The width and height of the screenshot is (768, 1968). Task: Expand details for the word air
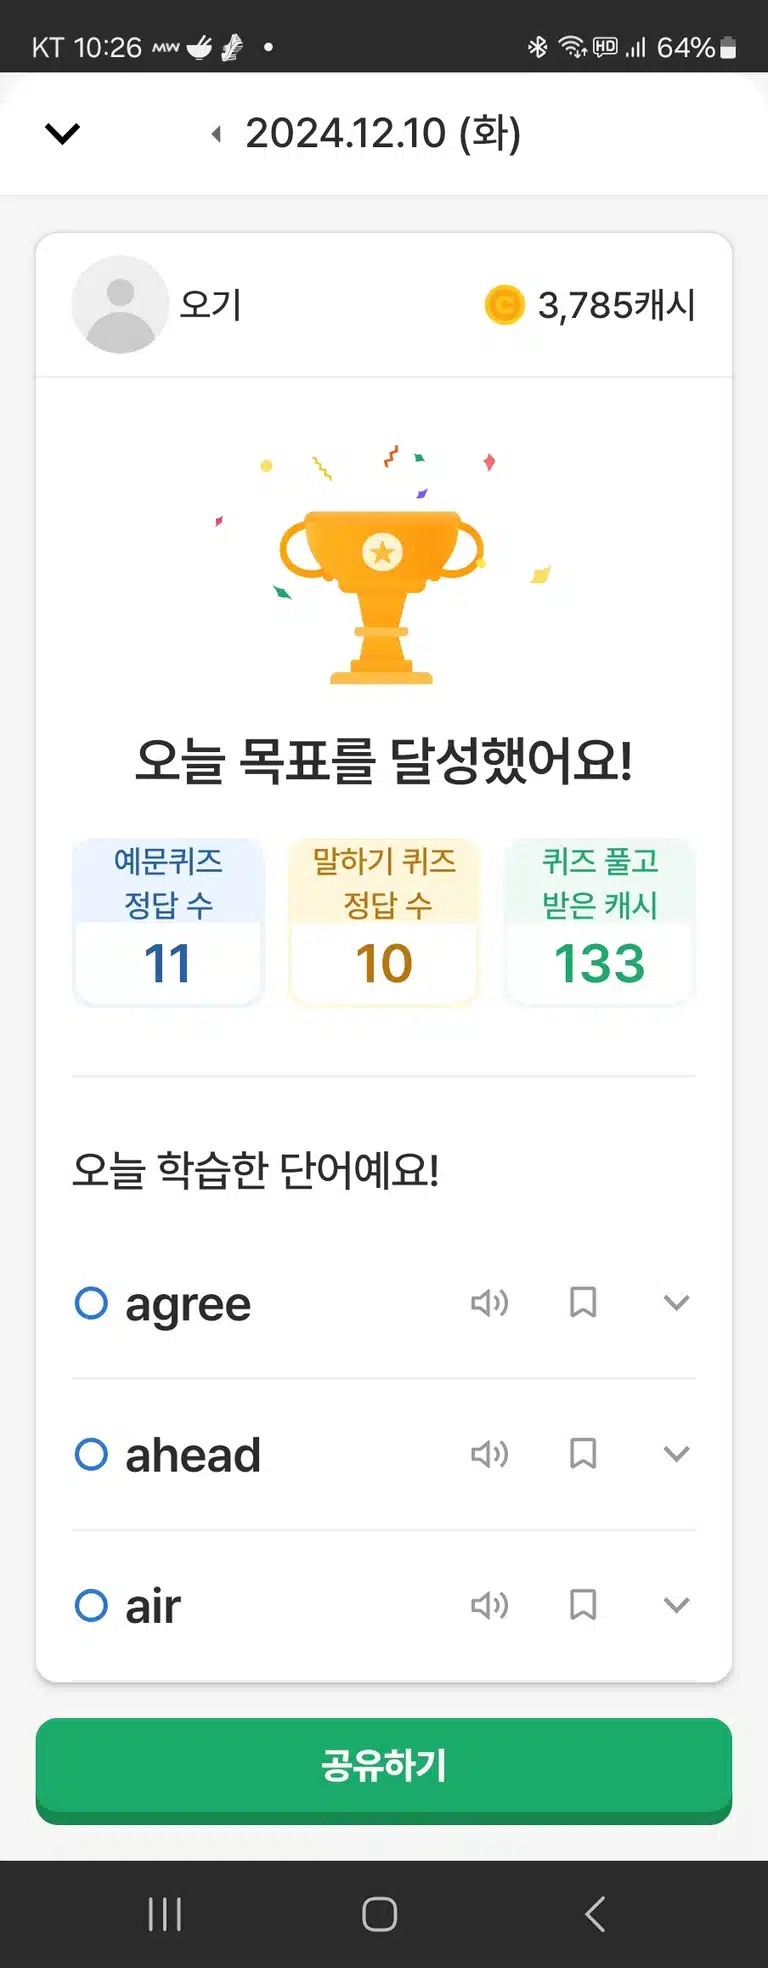[677, 1605]
